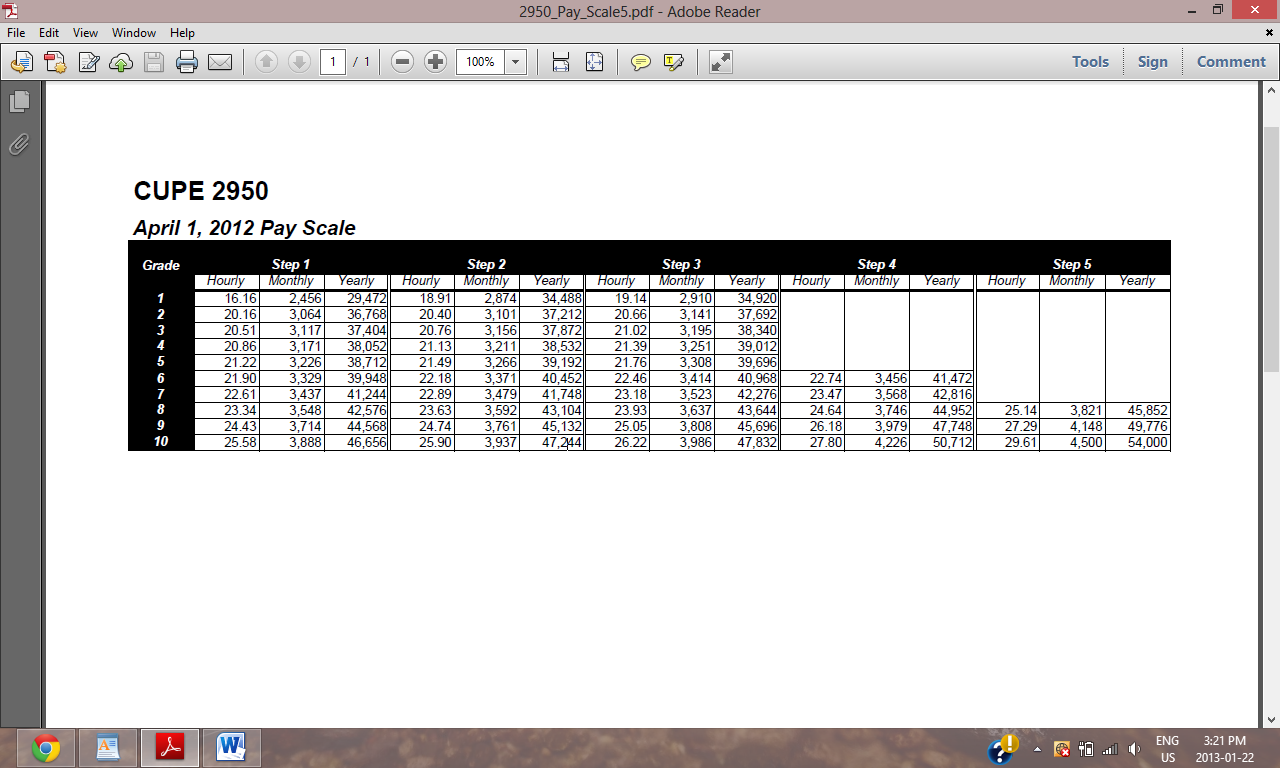This screenshot has width=1280, height=768.
Task: Open the Help menu
Action: click(182, 33)
